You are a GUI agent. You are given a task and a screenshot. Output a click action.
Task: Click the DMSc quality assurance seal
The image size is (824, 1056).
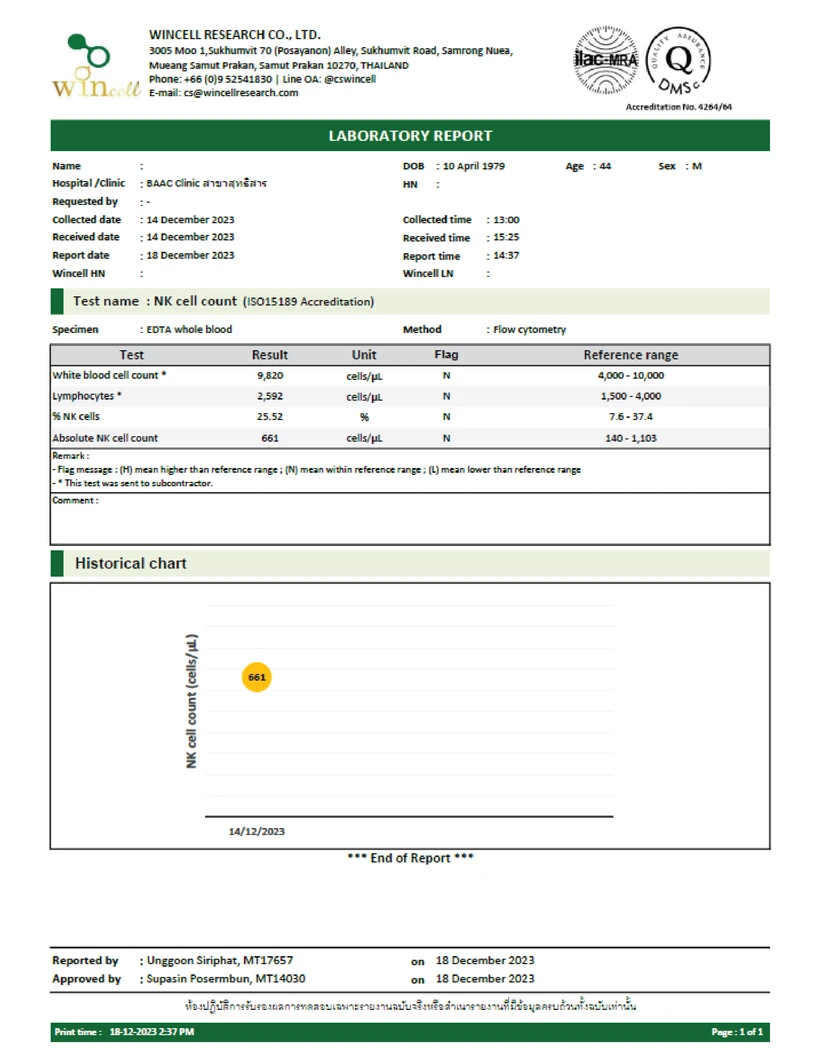681,62
